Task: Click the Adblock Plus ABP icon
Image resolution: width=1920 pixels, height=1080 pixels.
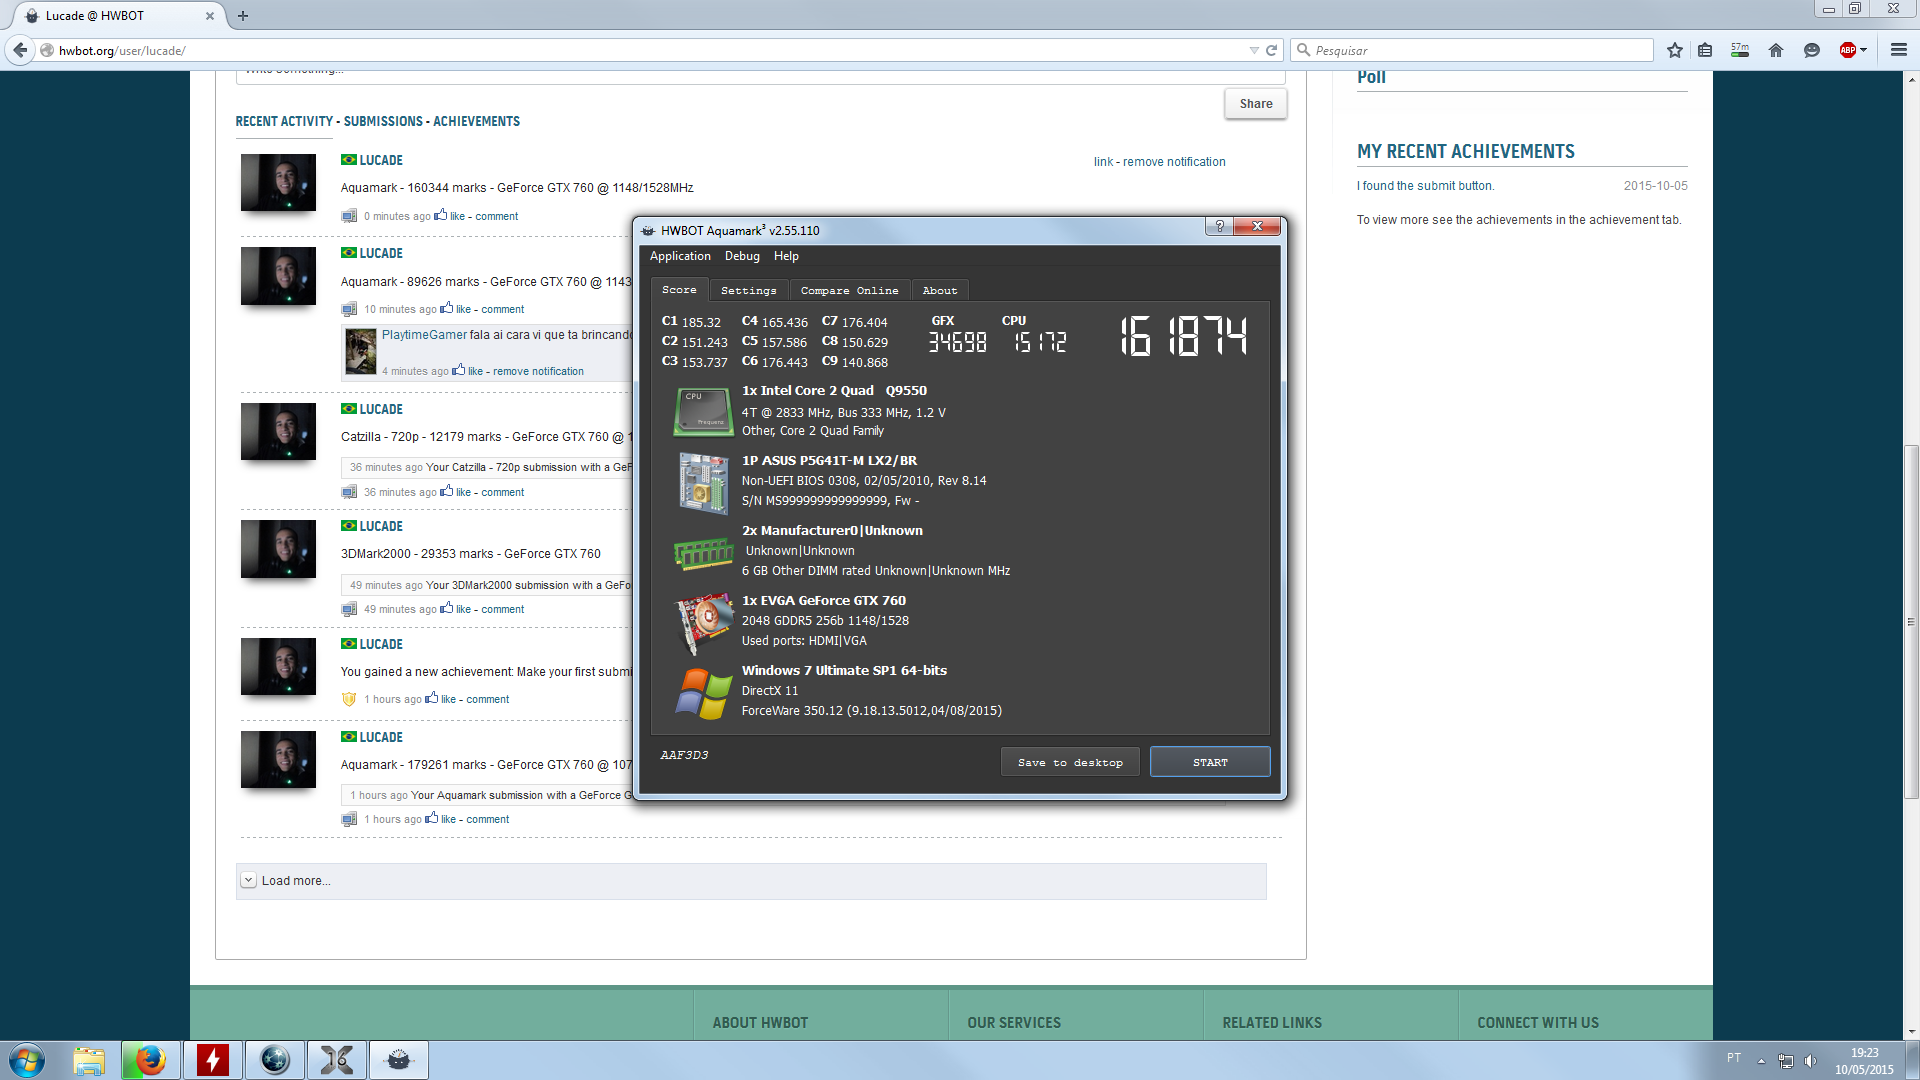Action: tap(1848, 50)
